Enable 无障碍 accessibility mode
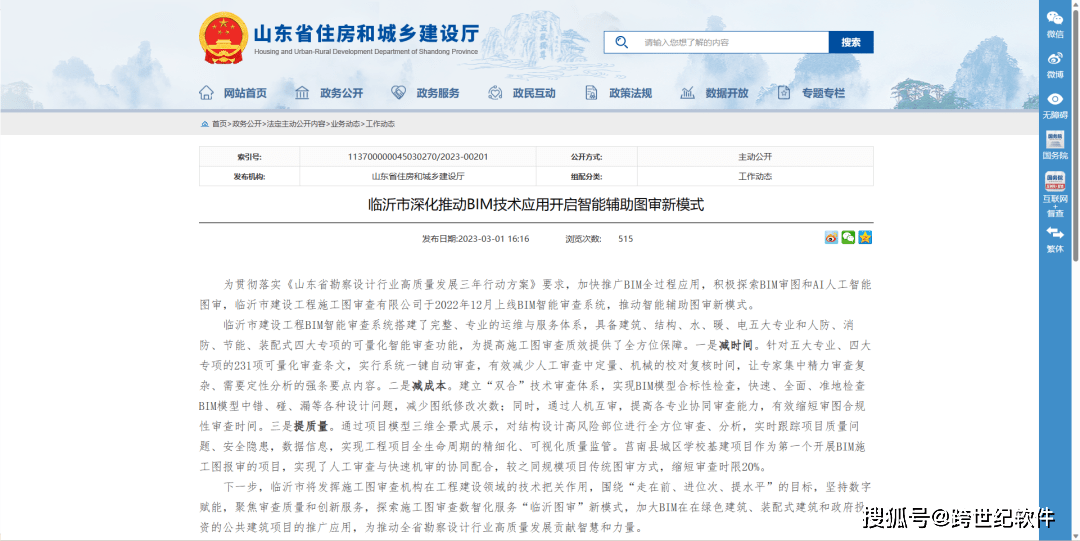The image size is (1080, 541). [x=1055, y=105]
